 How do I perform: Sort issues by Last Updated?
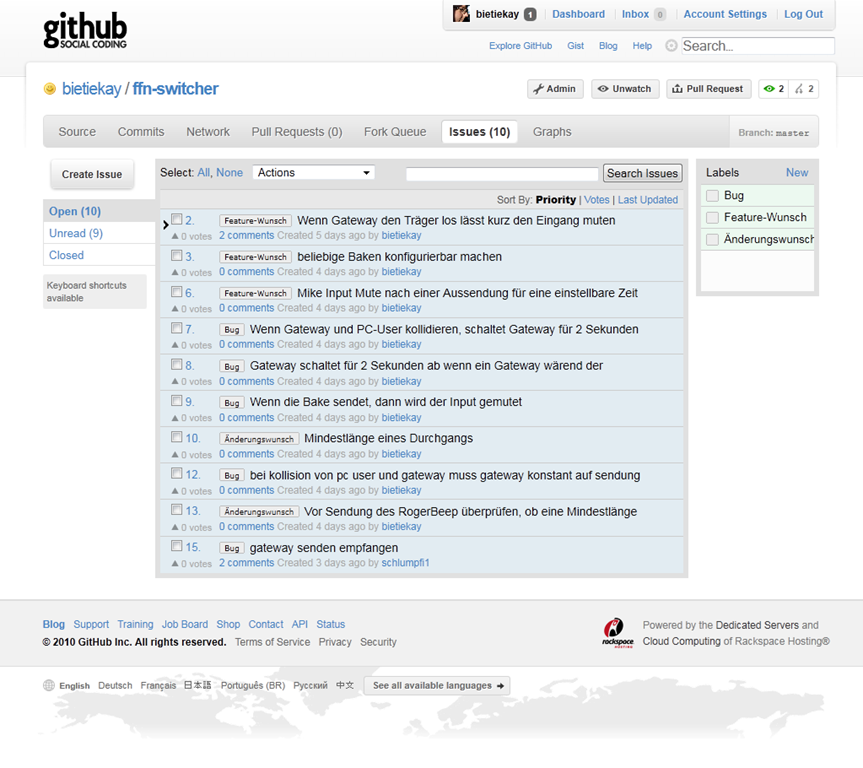click(x=648, y=200)
